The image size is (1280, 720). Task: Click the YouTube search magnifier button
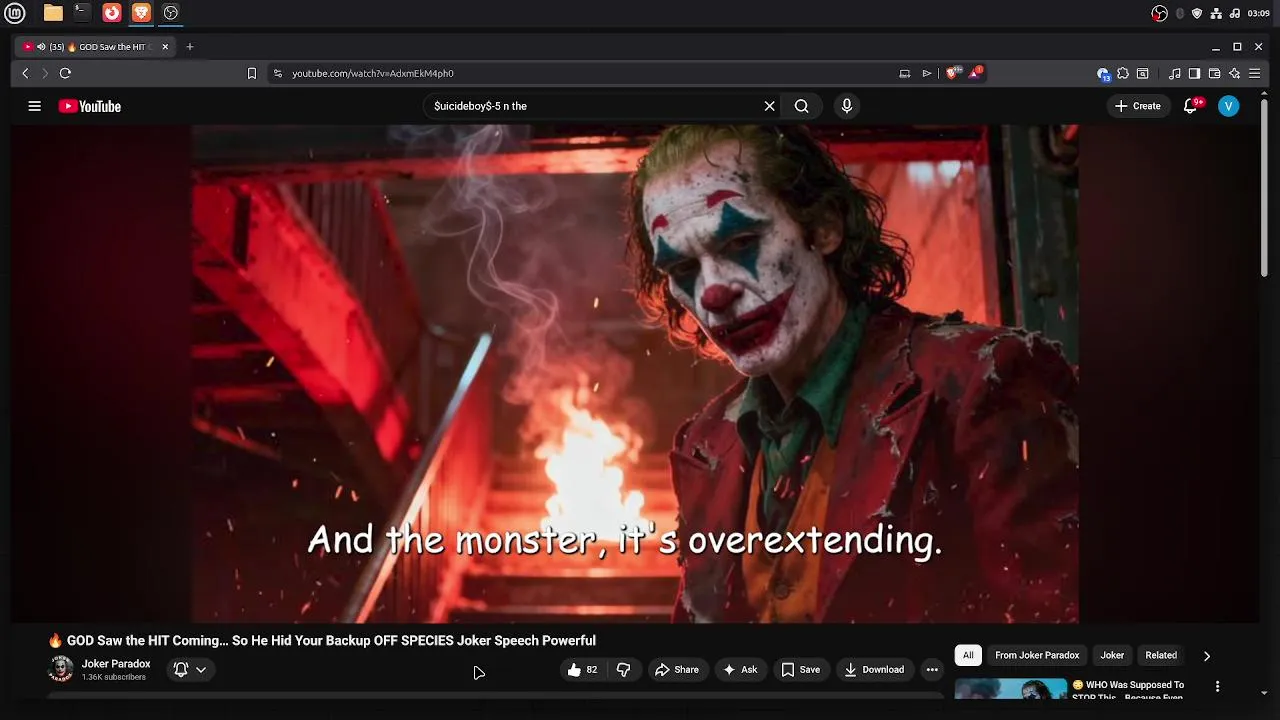click(x=801, y=106)
